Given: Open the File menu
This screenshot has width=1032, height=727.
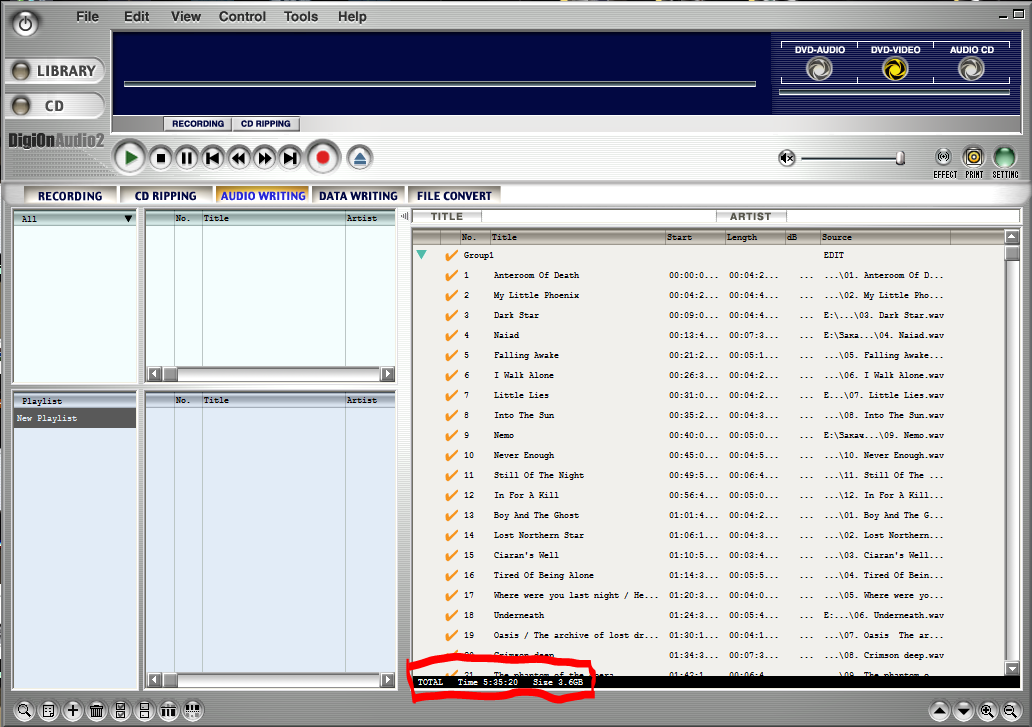Looking at the screenshot, I should pos(88,16).
